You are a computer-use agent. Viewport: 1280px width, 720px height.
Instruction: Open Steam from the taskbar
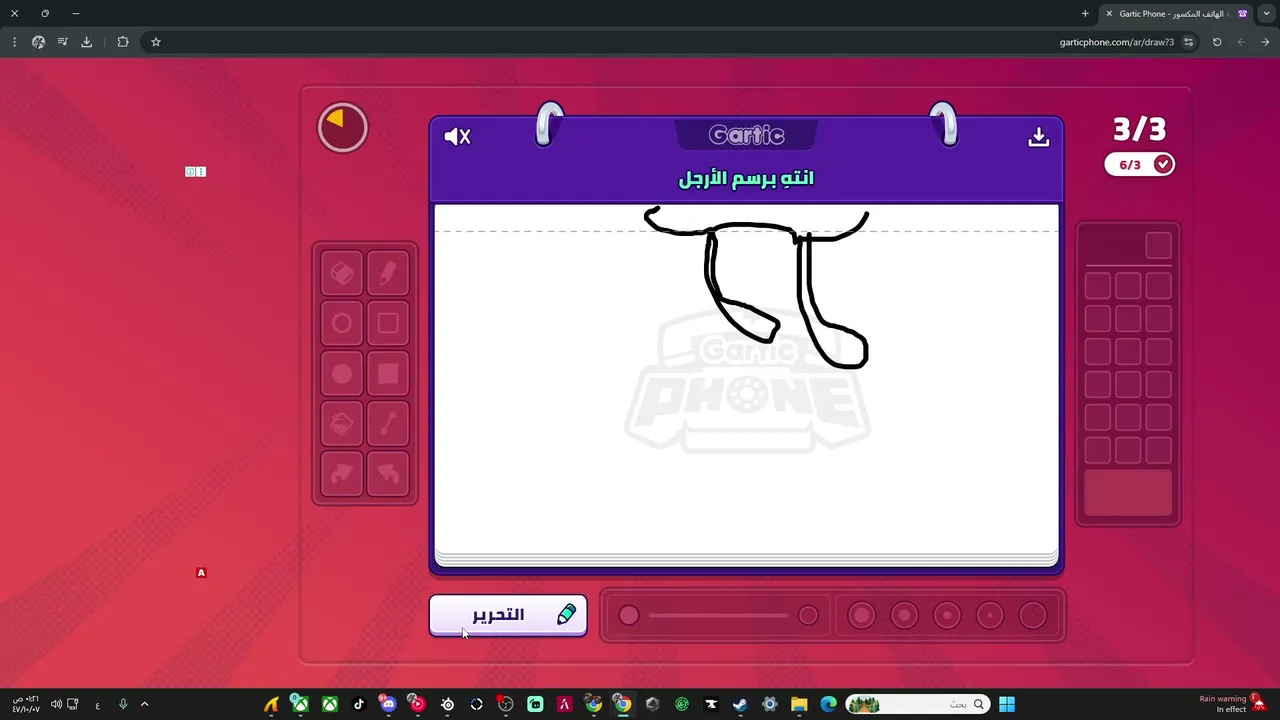740,704
